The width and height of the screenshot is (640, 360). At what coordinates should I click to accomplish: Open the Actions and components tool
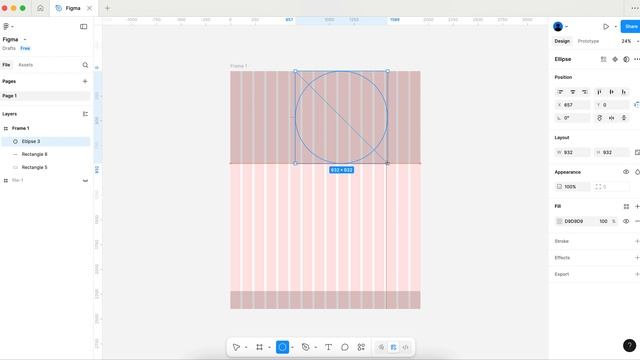pyautogui.click(x=361, y=347)
